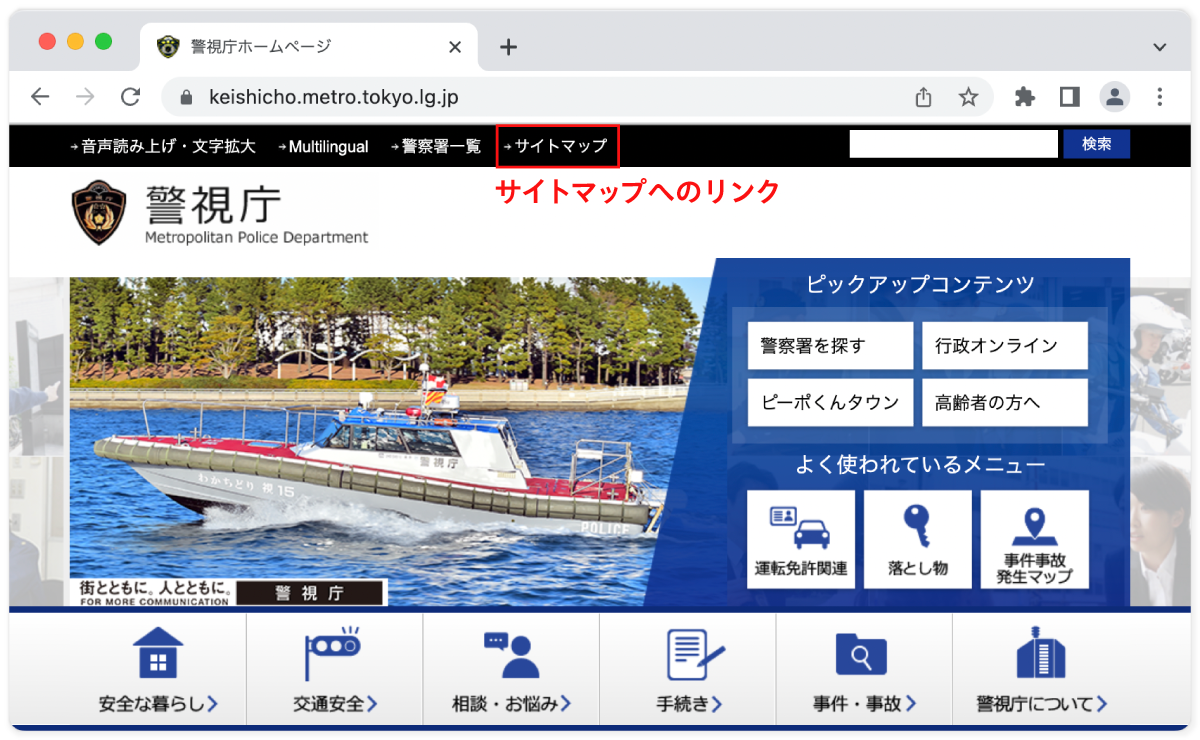Open the 警察署一覧 link
This screenshot has width=1200, height=740.
click(x=436, y=146)
